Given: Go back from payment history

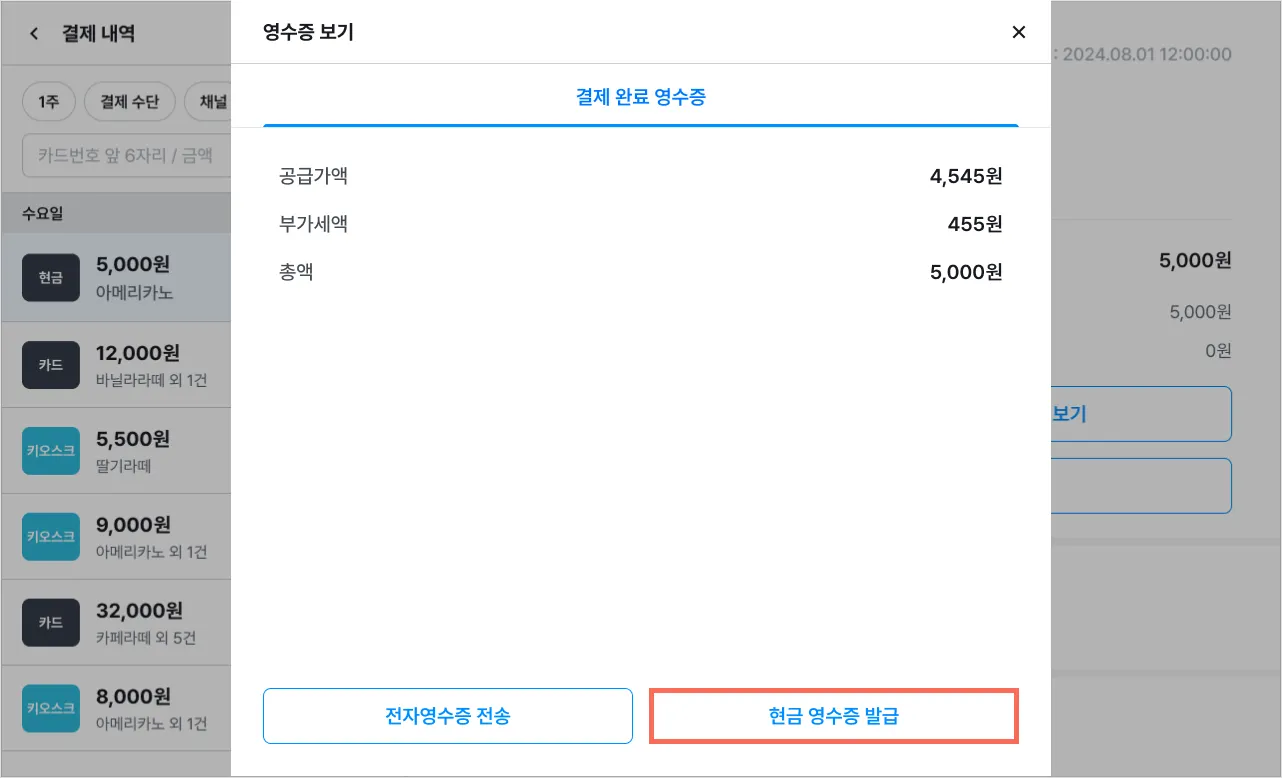Looking at the screenshot, I should (x=34, y=34).
